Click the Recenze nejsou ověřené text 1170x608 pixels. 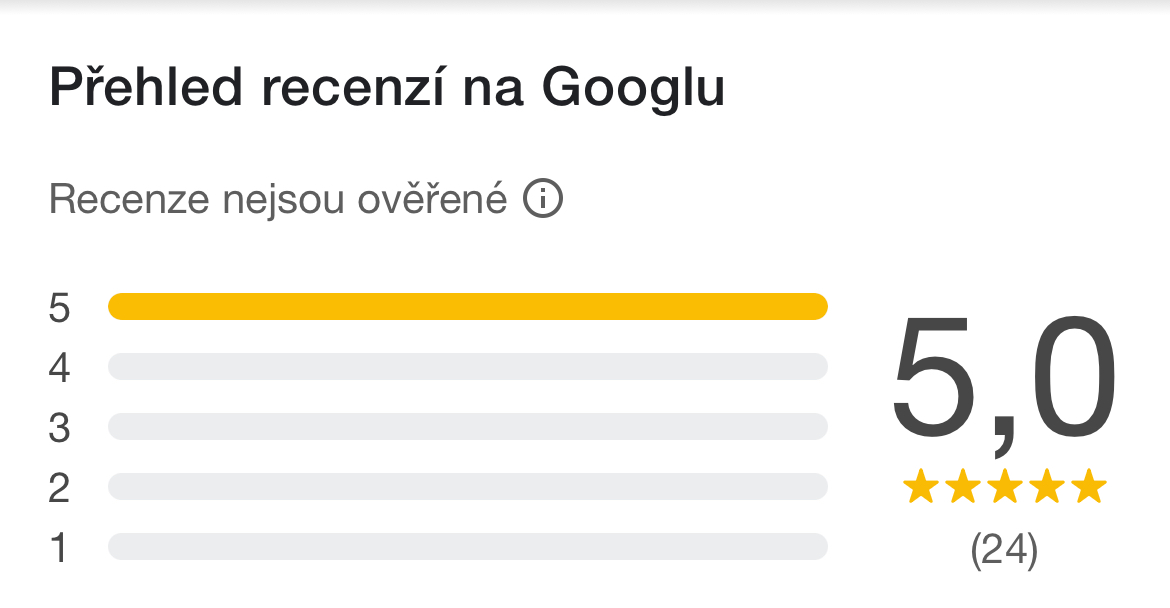coord(278,200)
